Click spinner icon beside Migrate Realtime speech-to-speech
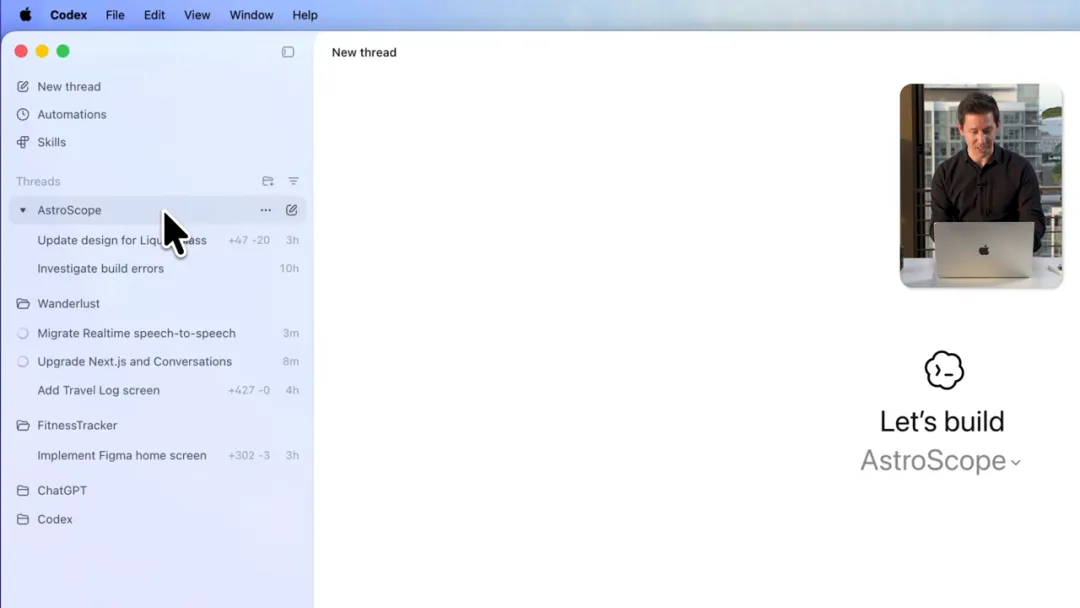 23,333
